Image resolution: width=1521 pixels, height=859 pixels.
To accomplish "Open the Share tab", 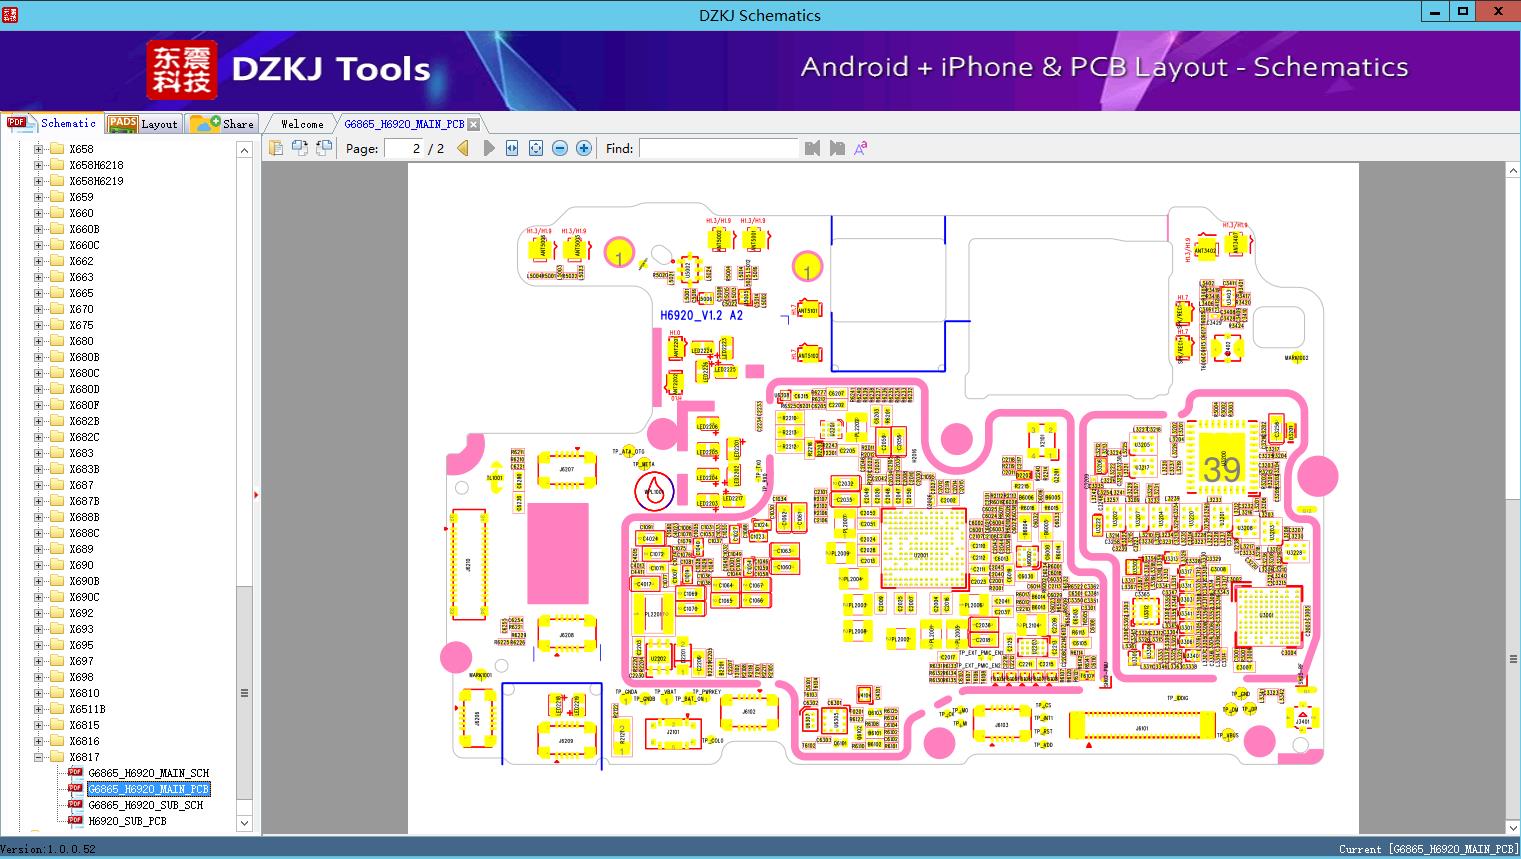I will point(222,124).
